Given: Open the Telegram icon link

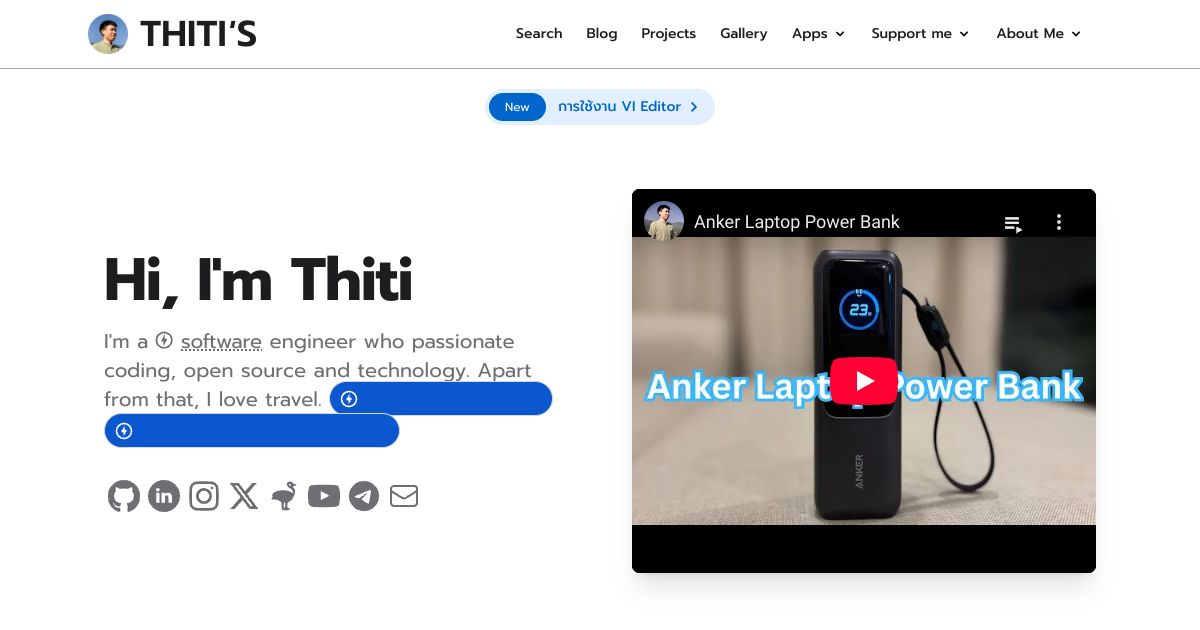Looking at the screenshot, I should click(x=364, y=496).
